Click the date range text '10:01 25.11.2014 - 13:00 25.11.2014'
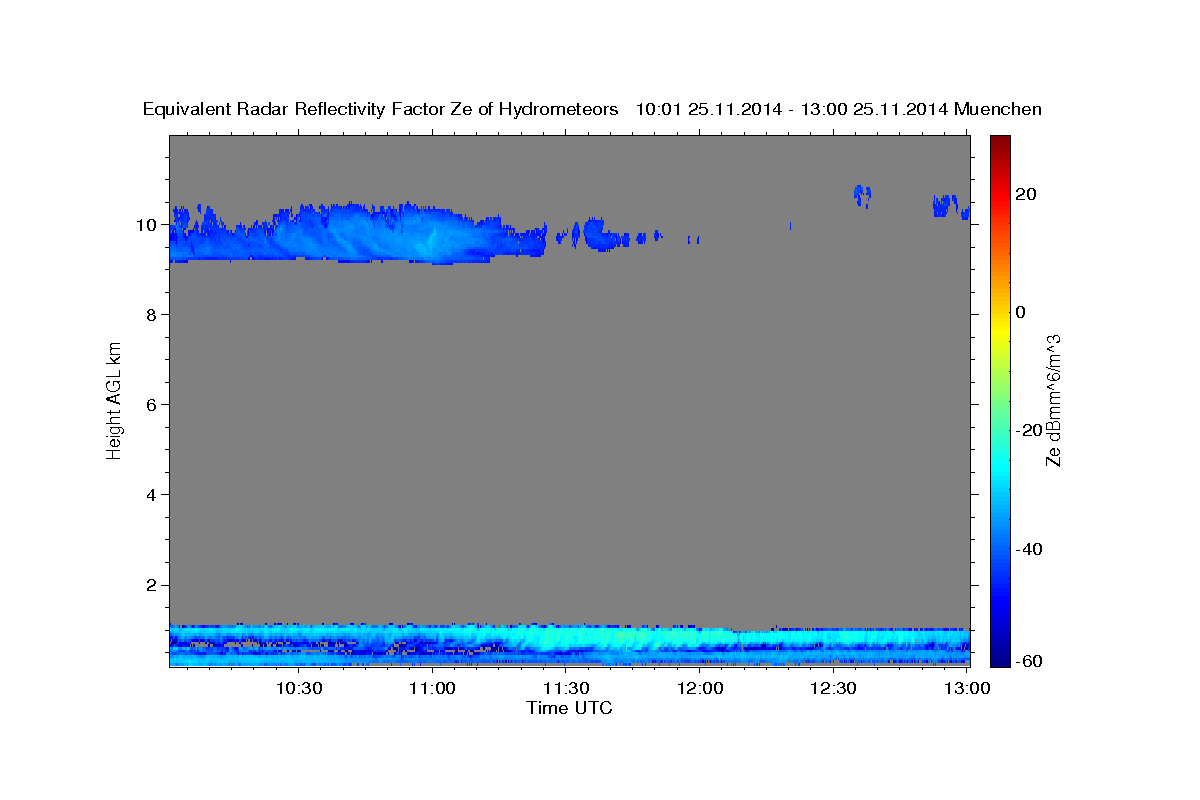This screenshot has width=1200, height=800. pos(792,110)
